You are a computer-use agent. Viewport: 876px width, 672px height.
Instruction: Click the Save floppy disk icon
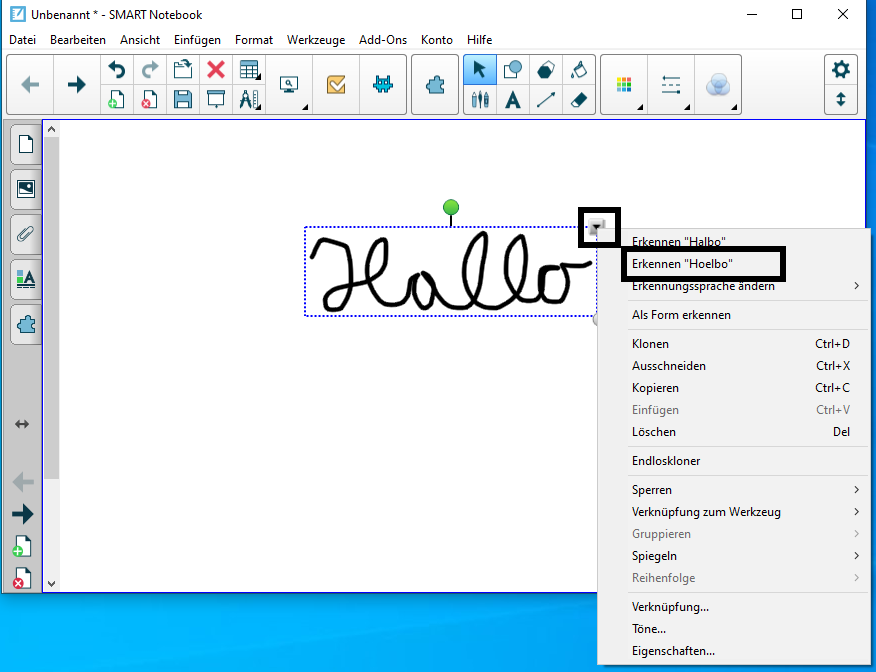[183, 99]
